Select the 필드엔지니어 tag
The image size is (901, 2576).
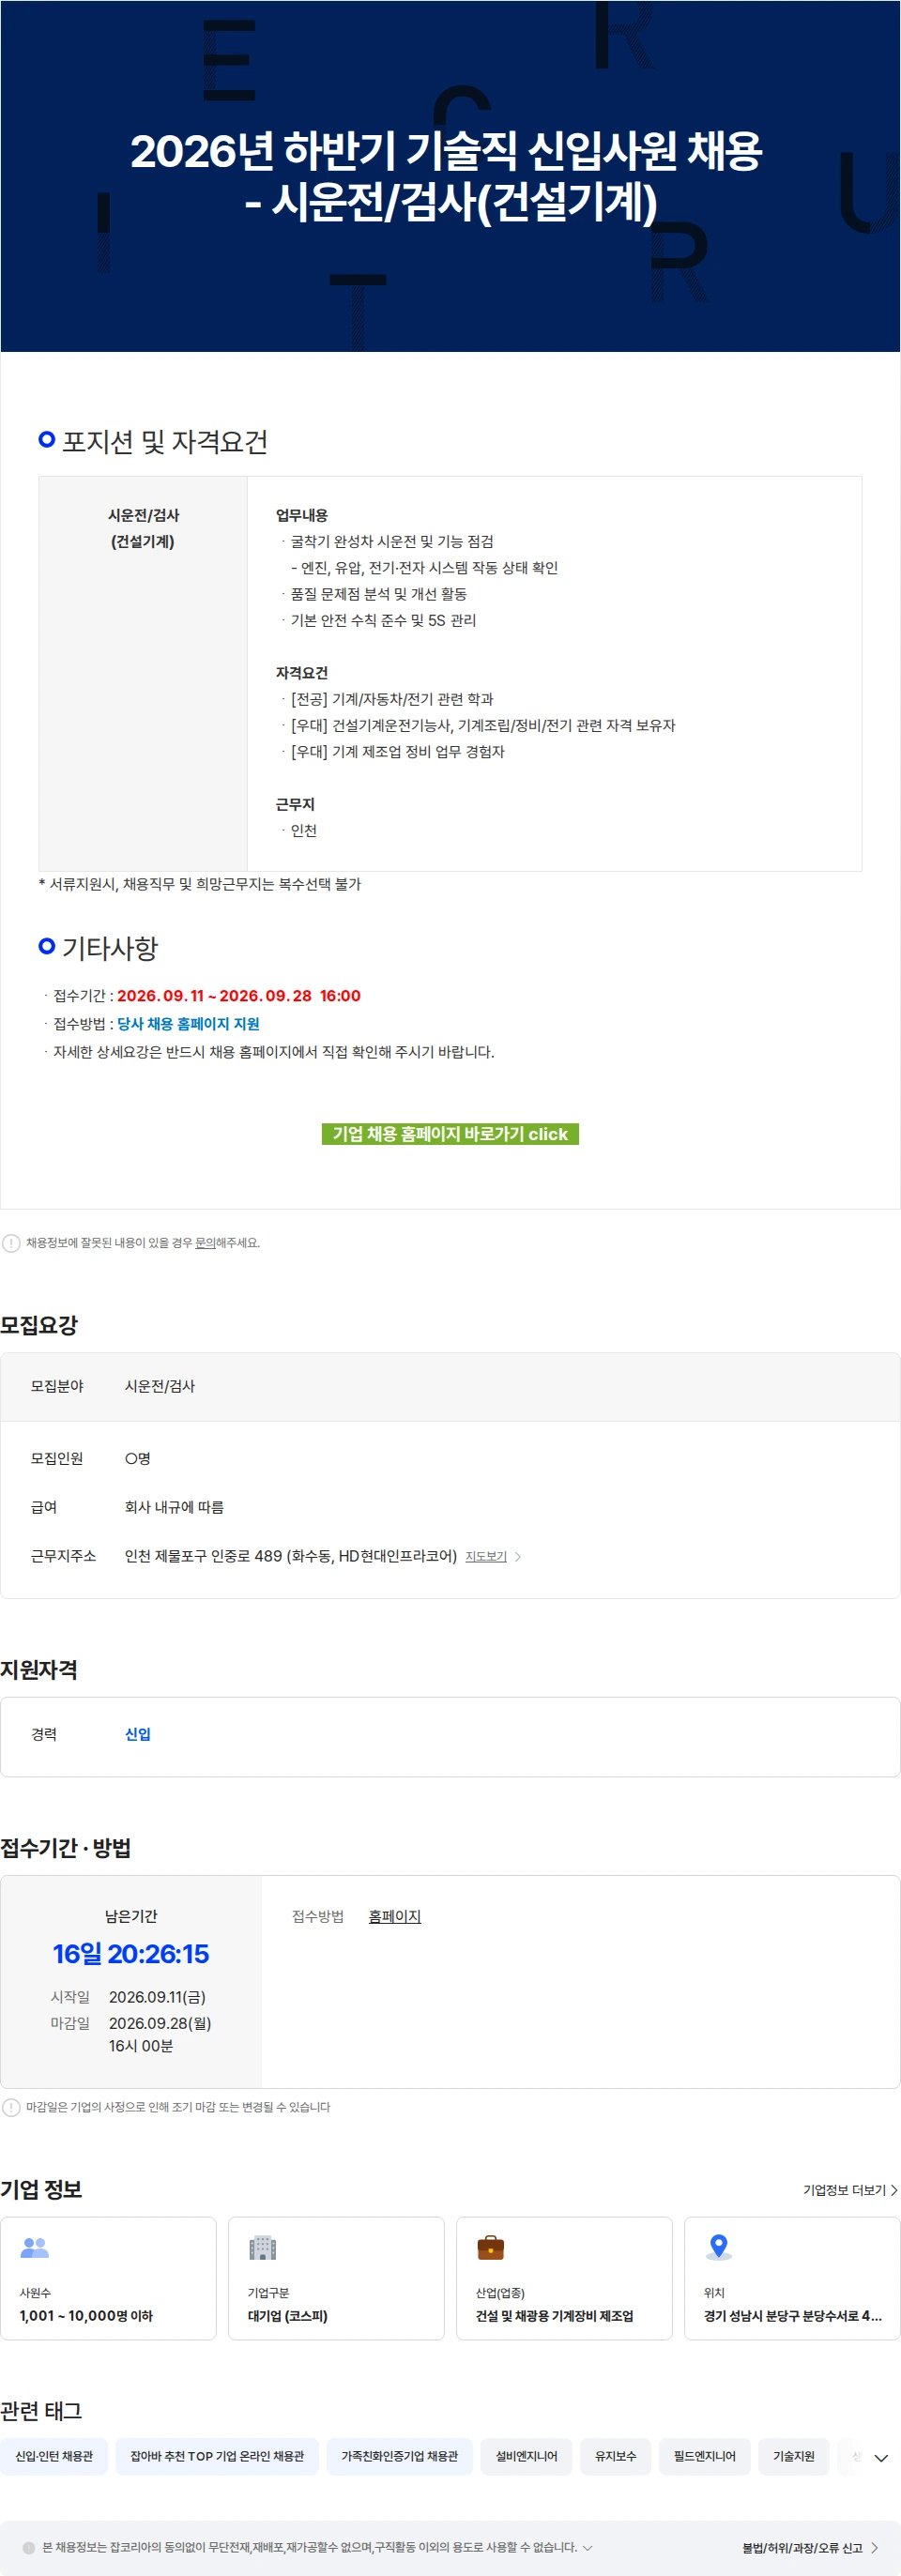(704, 2456)
